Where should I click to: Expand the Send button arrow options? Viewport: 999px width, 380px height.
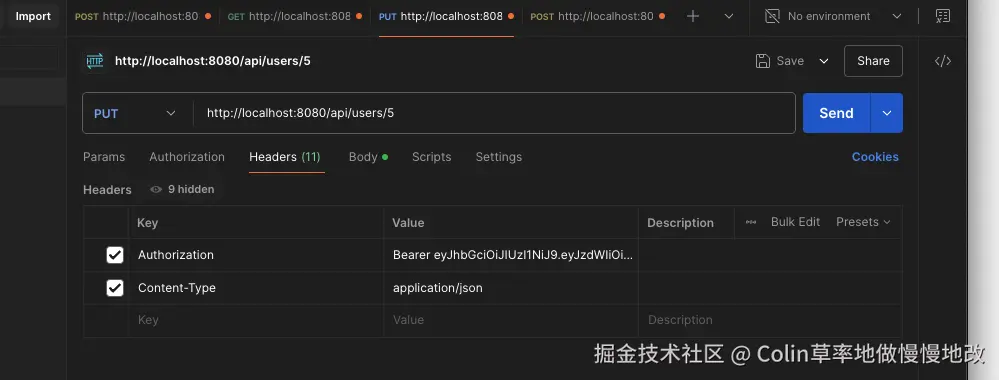tap(887, 113)
